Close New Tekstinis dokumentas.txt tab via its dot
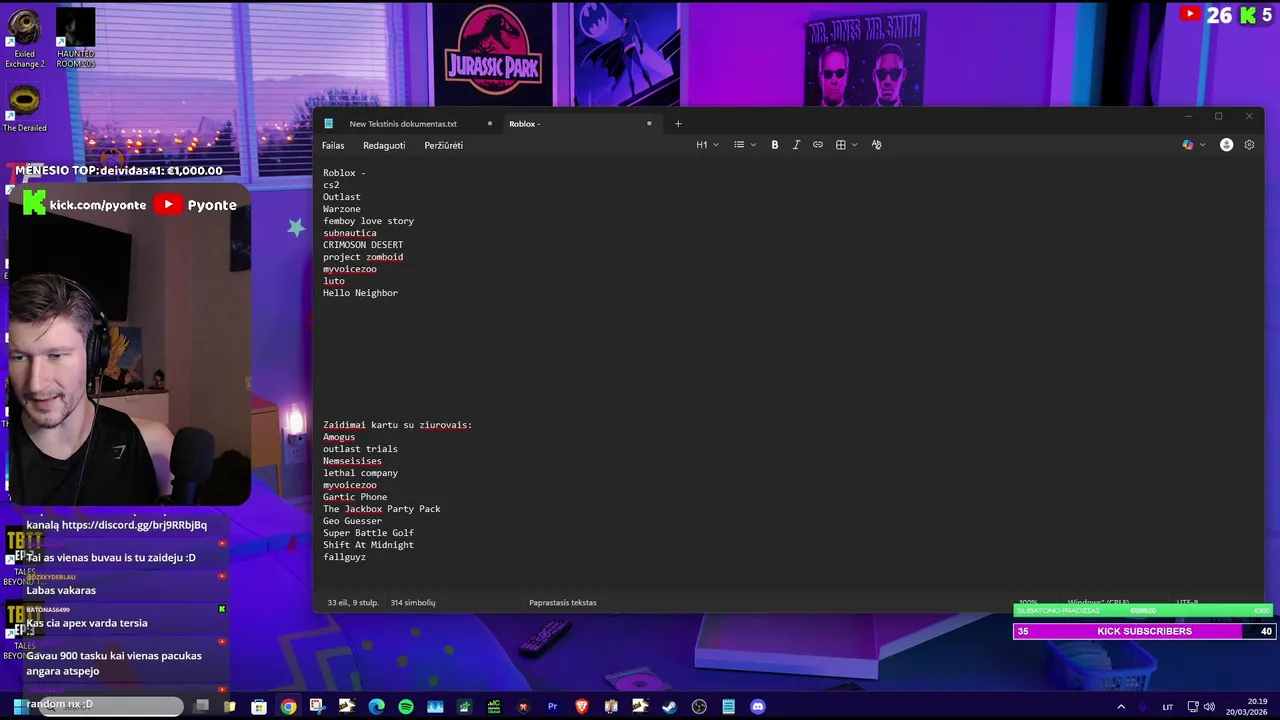 pos(490,124)
